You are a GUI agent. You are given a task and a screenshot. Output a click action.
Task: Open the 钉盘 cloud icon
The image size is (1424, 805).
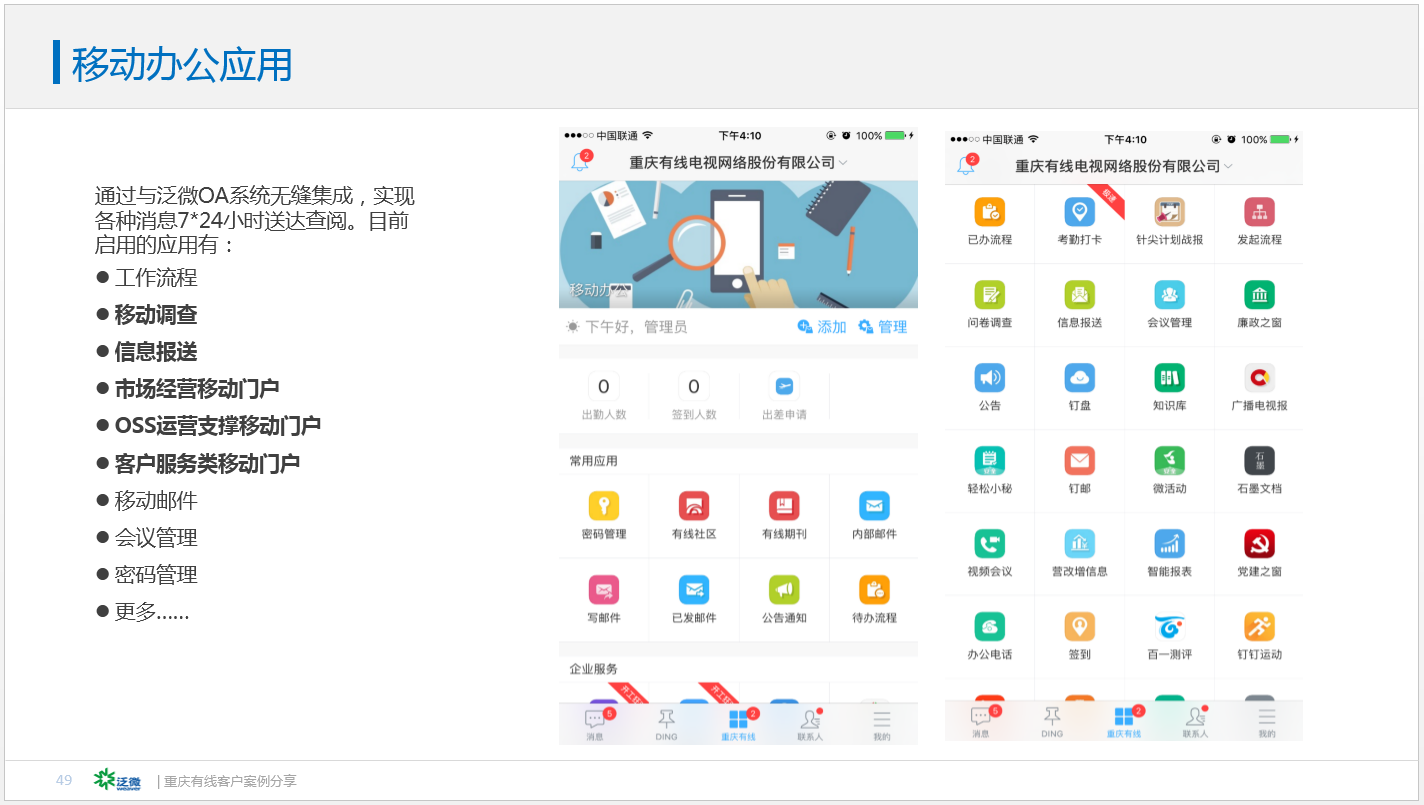[1079, 378]
